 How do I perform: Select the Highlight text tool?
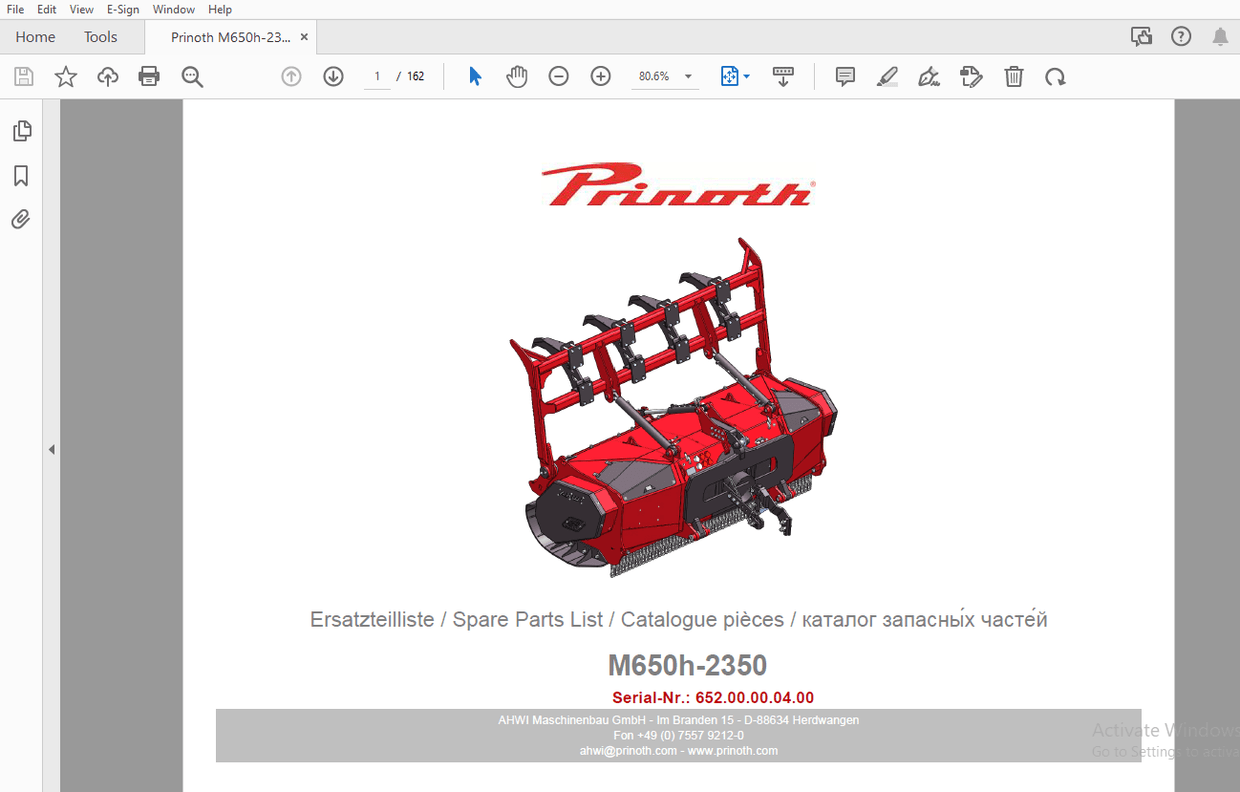(887, 76)
